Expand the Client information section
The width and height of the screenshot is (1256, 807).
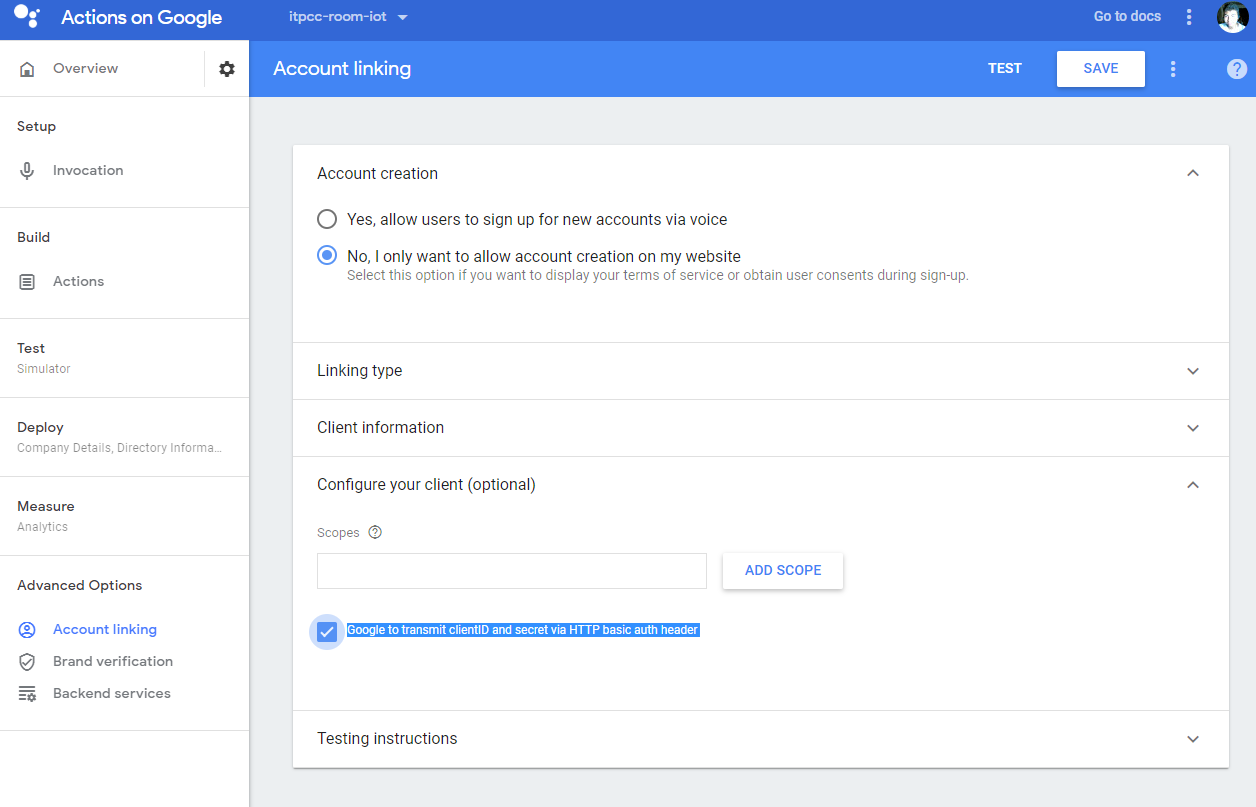click(1192, 428)
